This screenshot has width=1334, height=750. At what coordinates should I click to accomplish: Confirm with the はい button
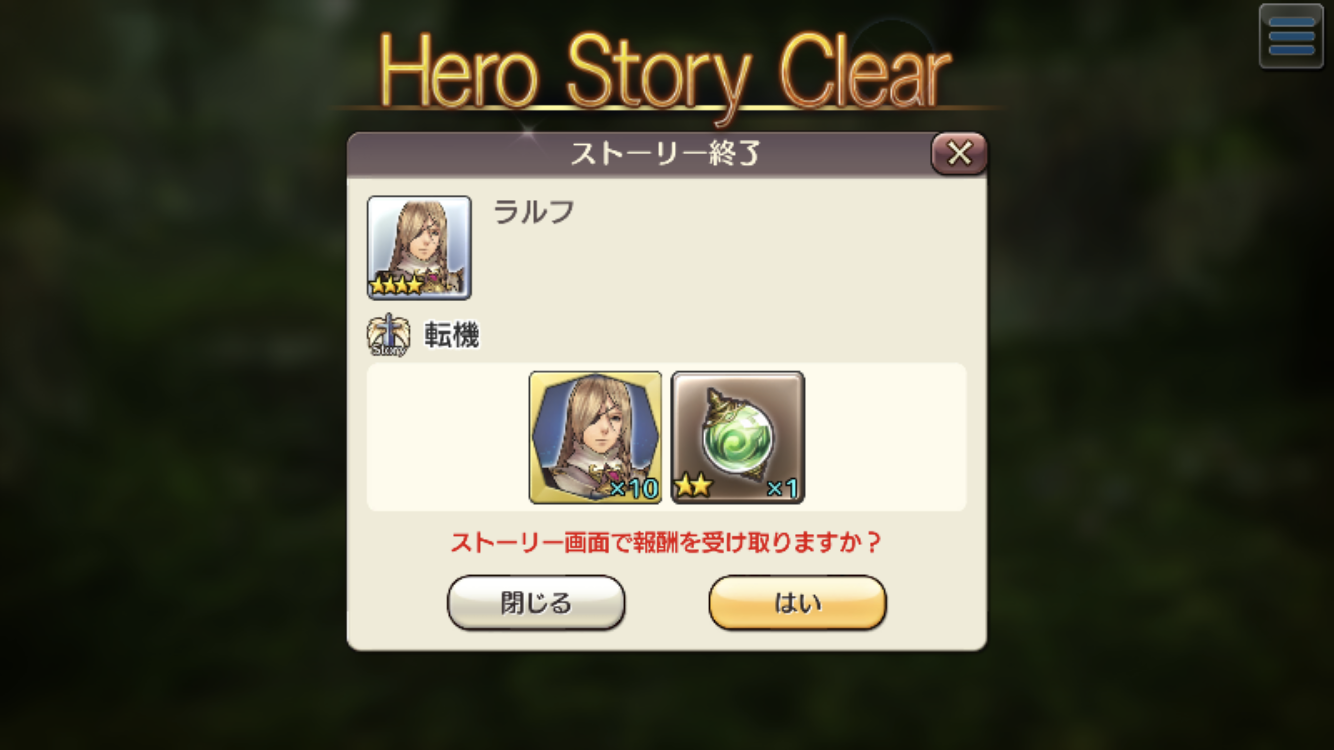797,603
